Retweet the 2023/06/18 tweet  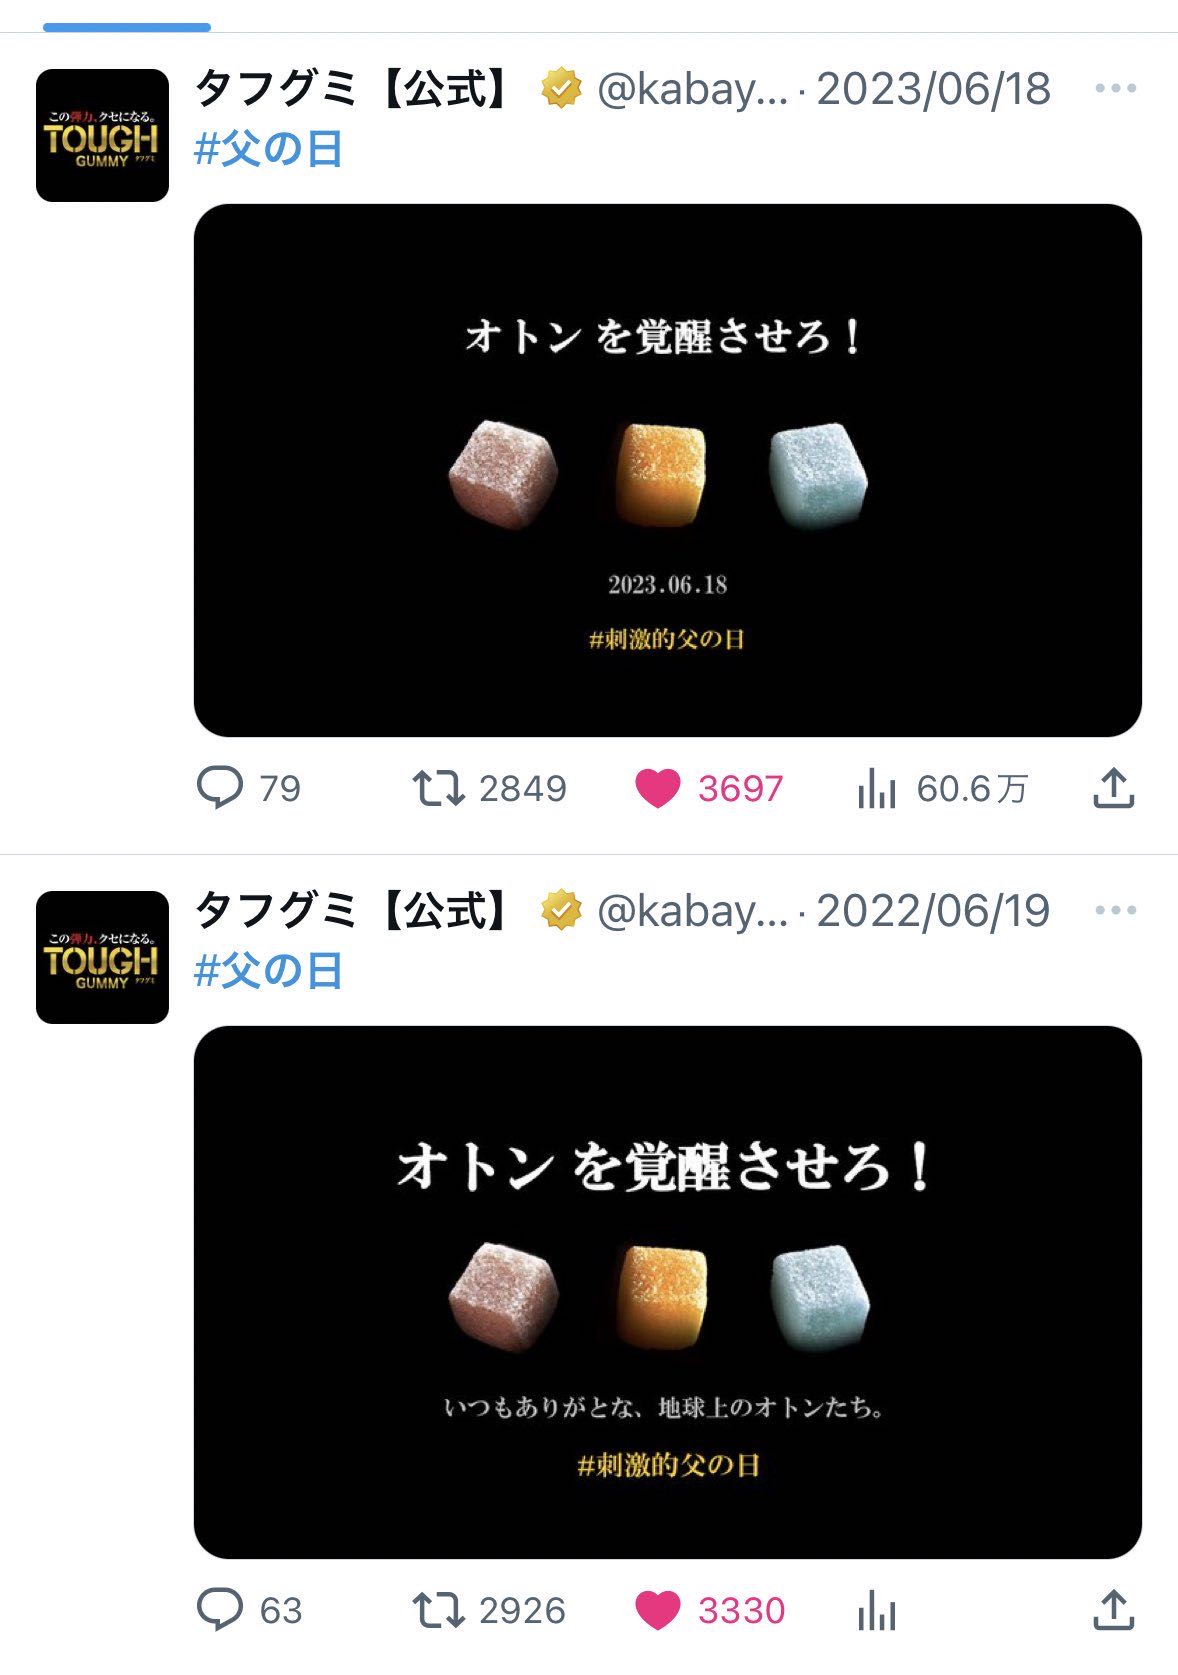tap(490, 789)
